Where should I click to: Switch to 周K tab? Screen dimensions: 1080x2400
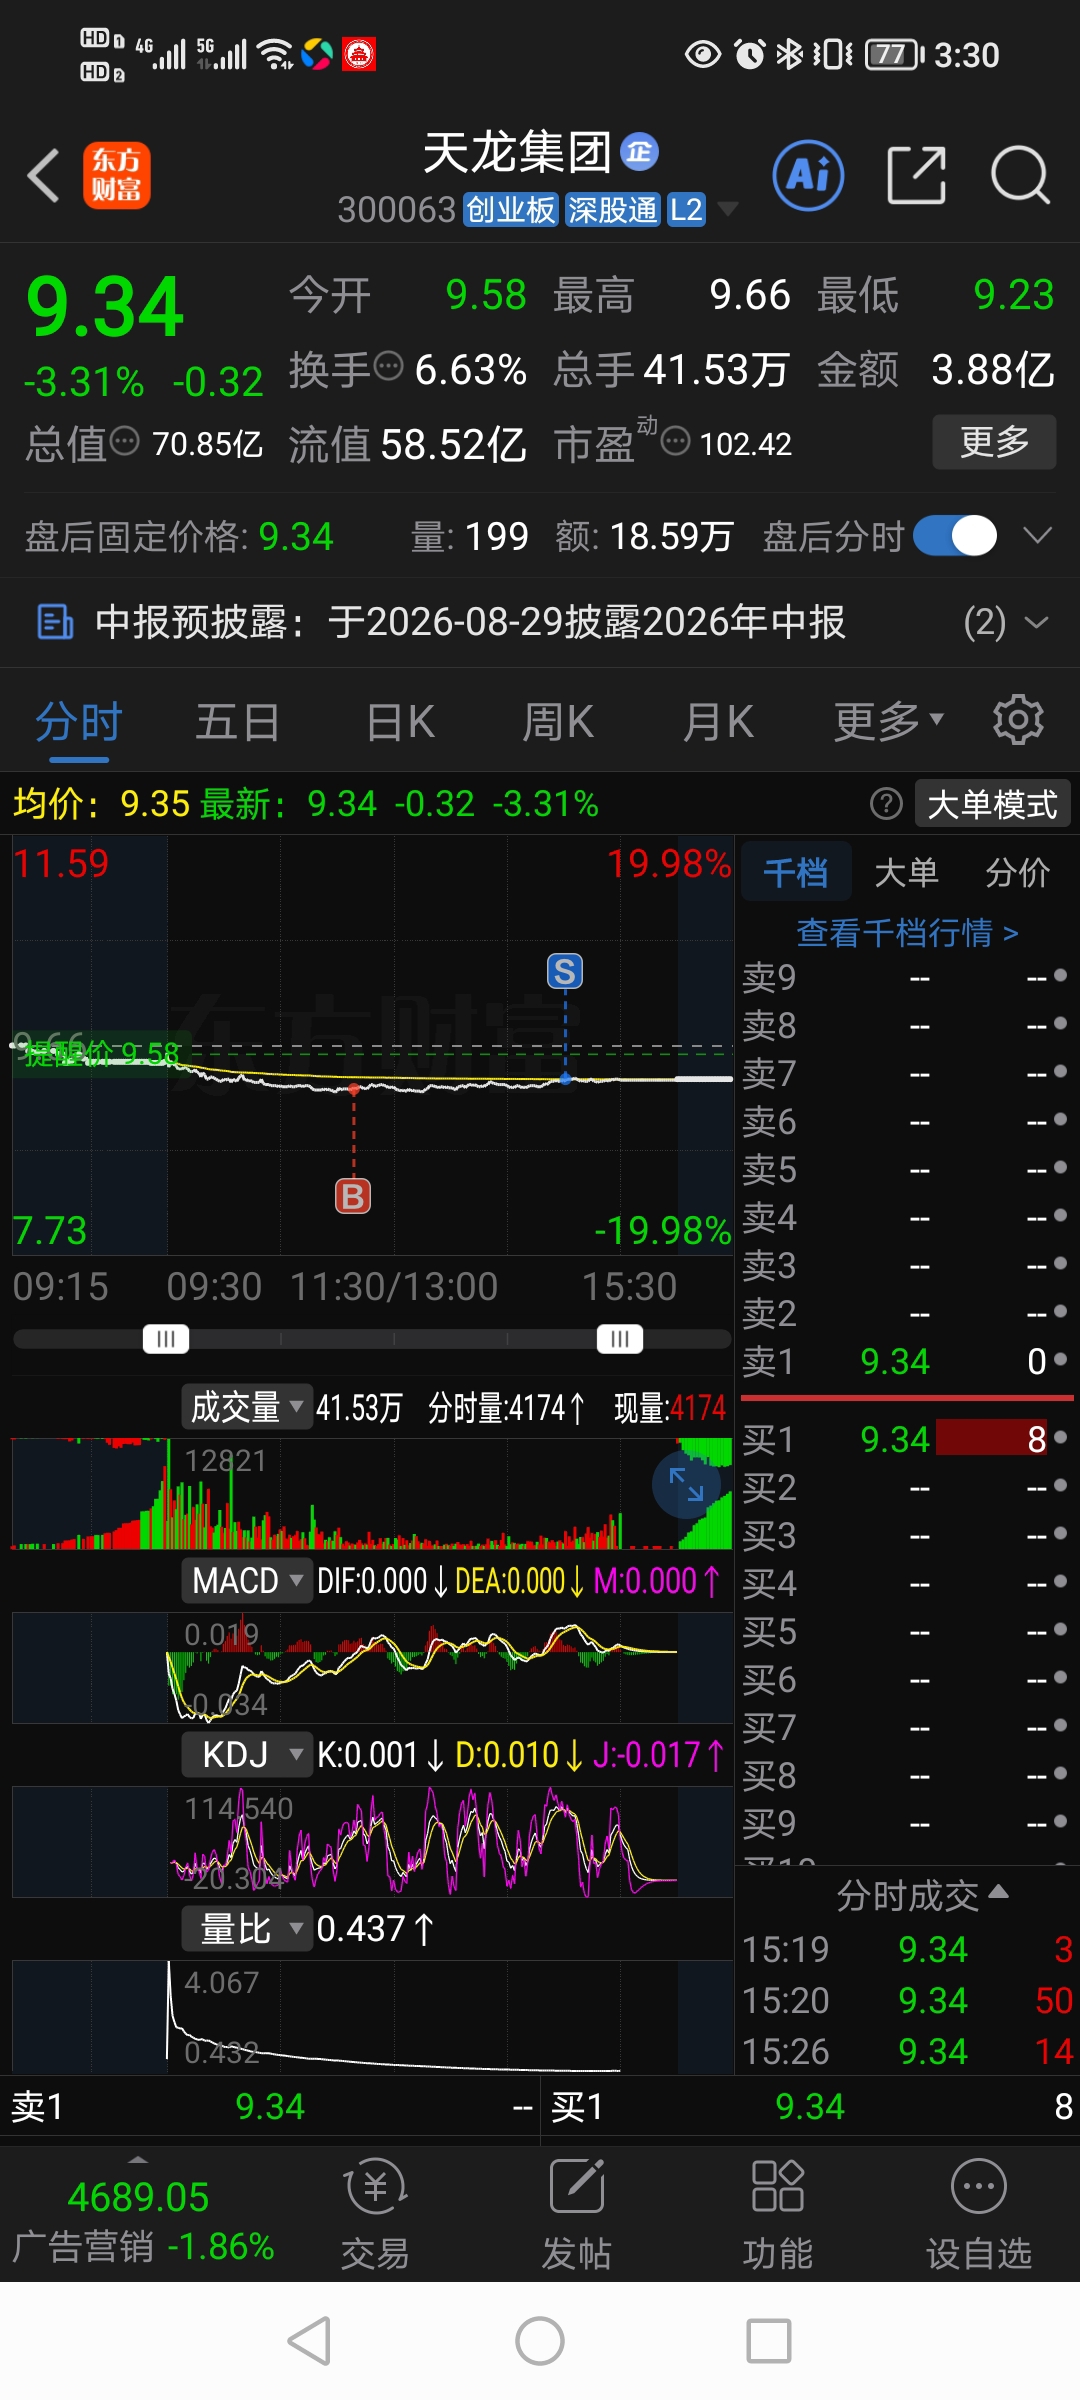click(558, 721)
